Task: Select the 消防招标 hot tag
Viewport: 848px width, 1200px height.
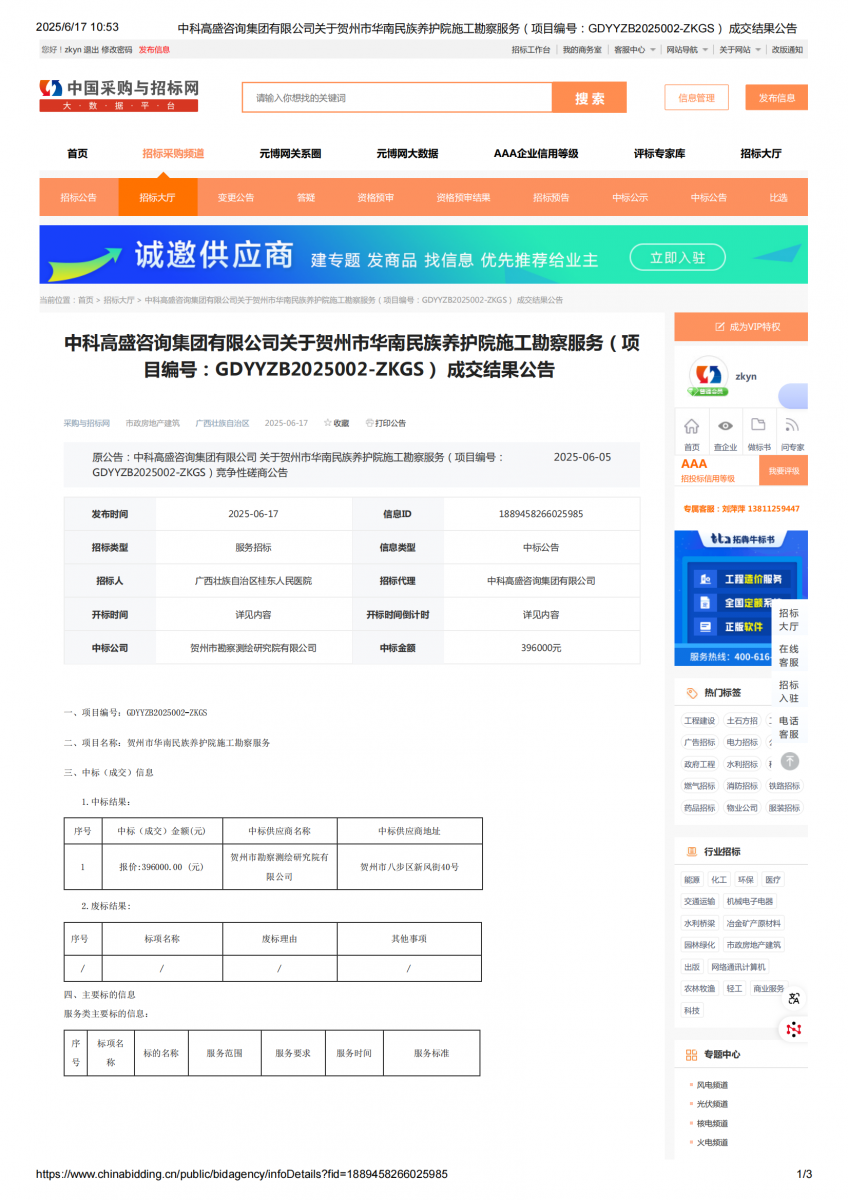Action: click(x=742, y=786)
